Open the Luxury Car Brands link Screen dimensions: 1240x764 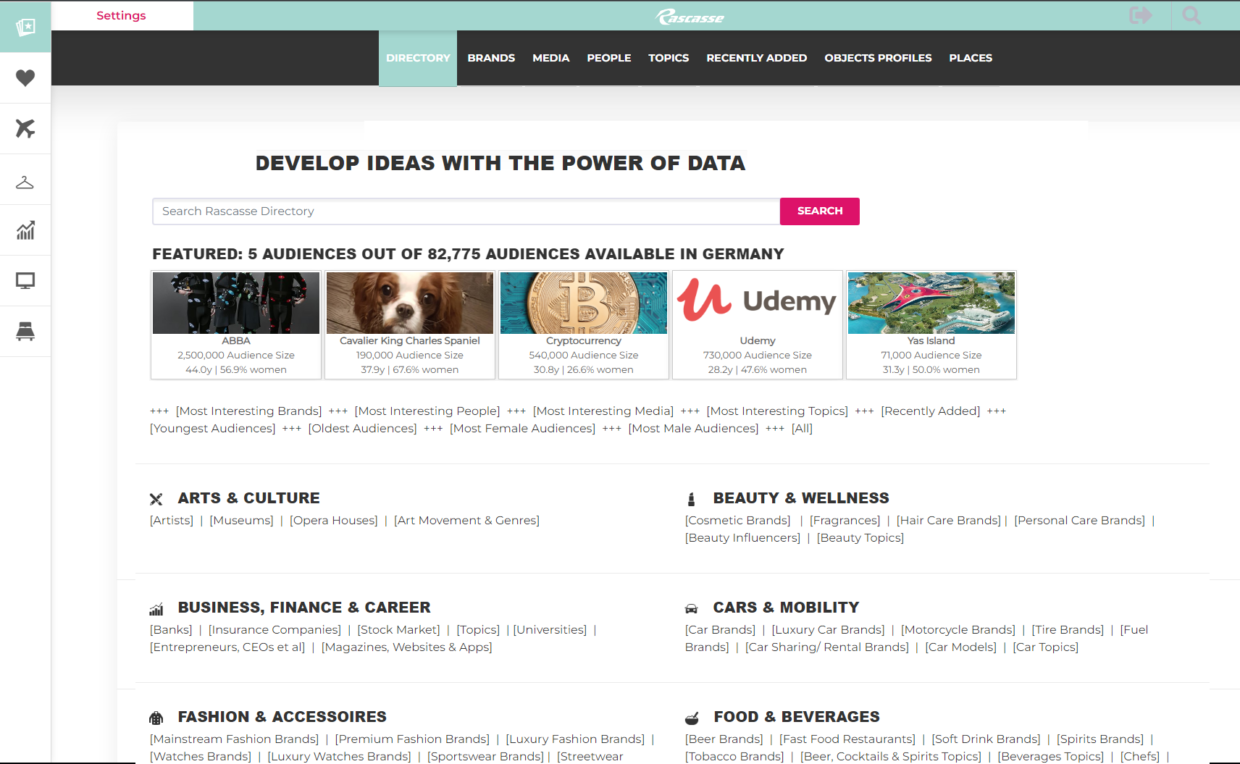828,630
